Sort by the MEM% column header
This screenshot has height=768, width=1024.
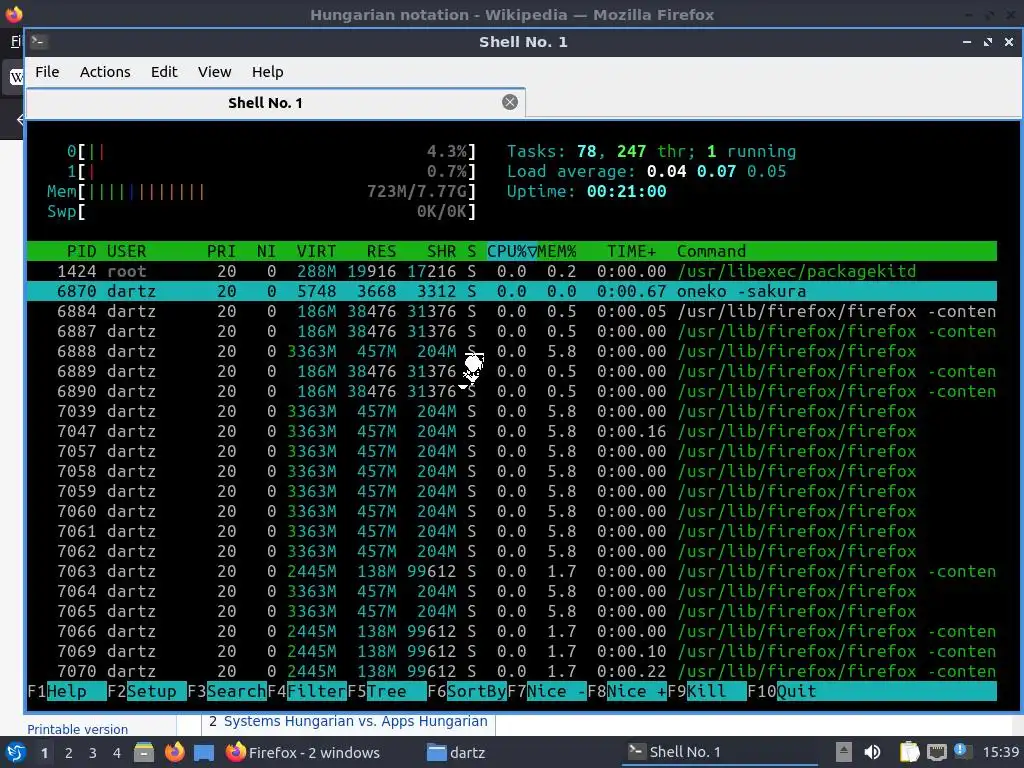point(557,251)
